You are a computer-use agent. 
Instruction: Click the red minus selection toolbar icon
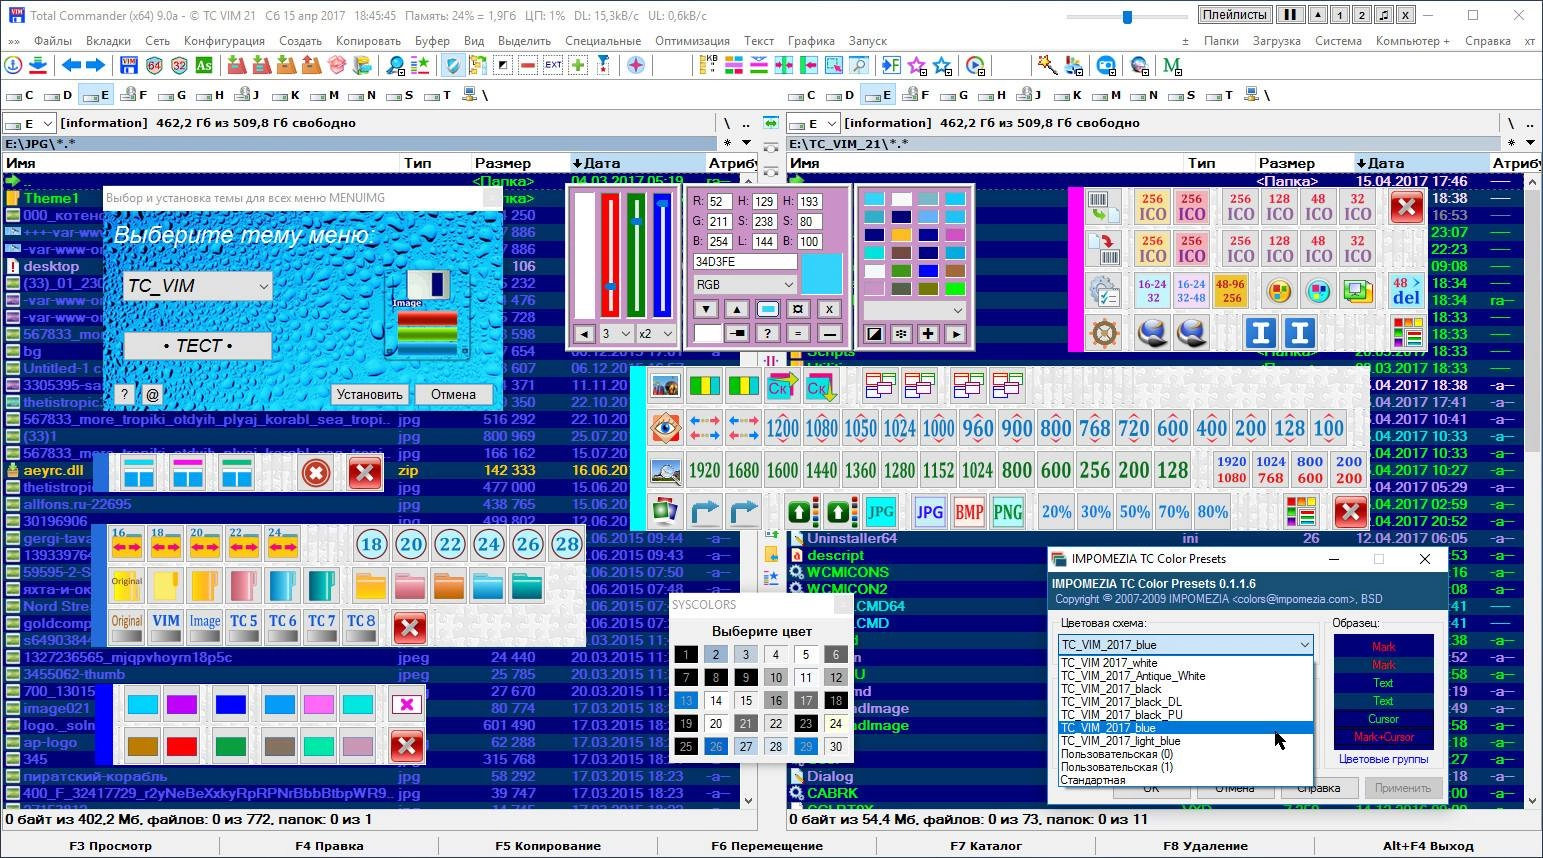pyautogui.click(x=528, y=65)
